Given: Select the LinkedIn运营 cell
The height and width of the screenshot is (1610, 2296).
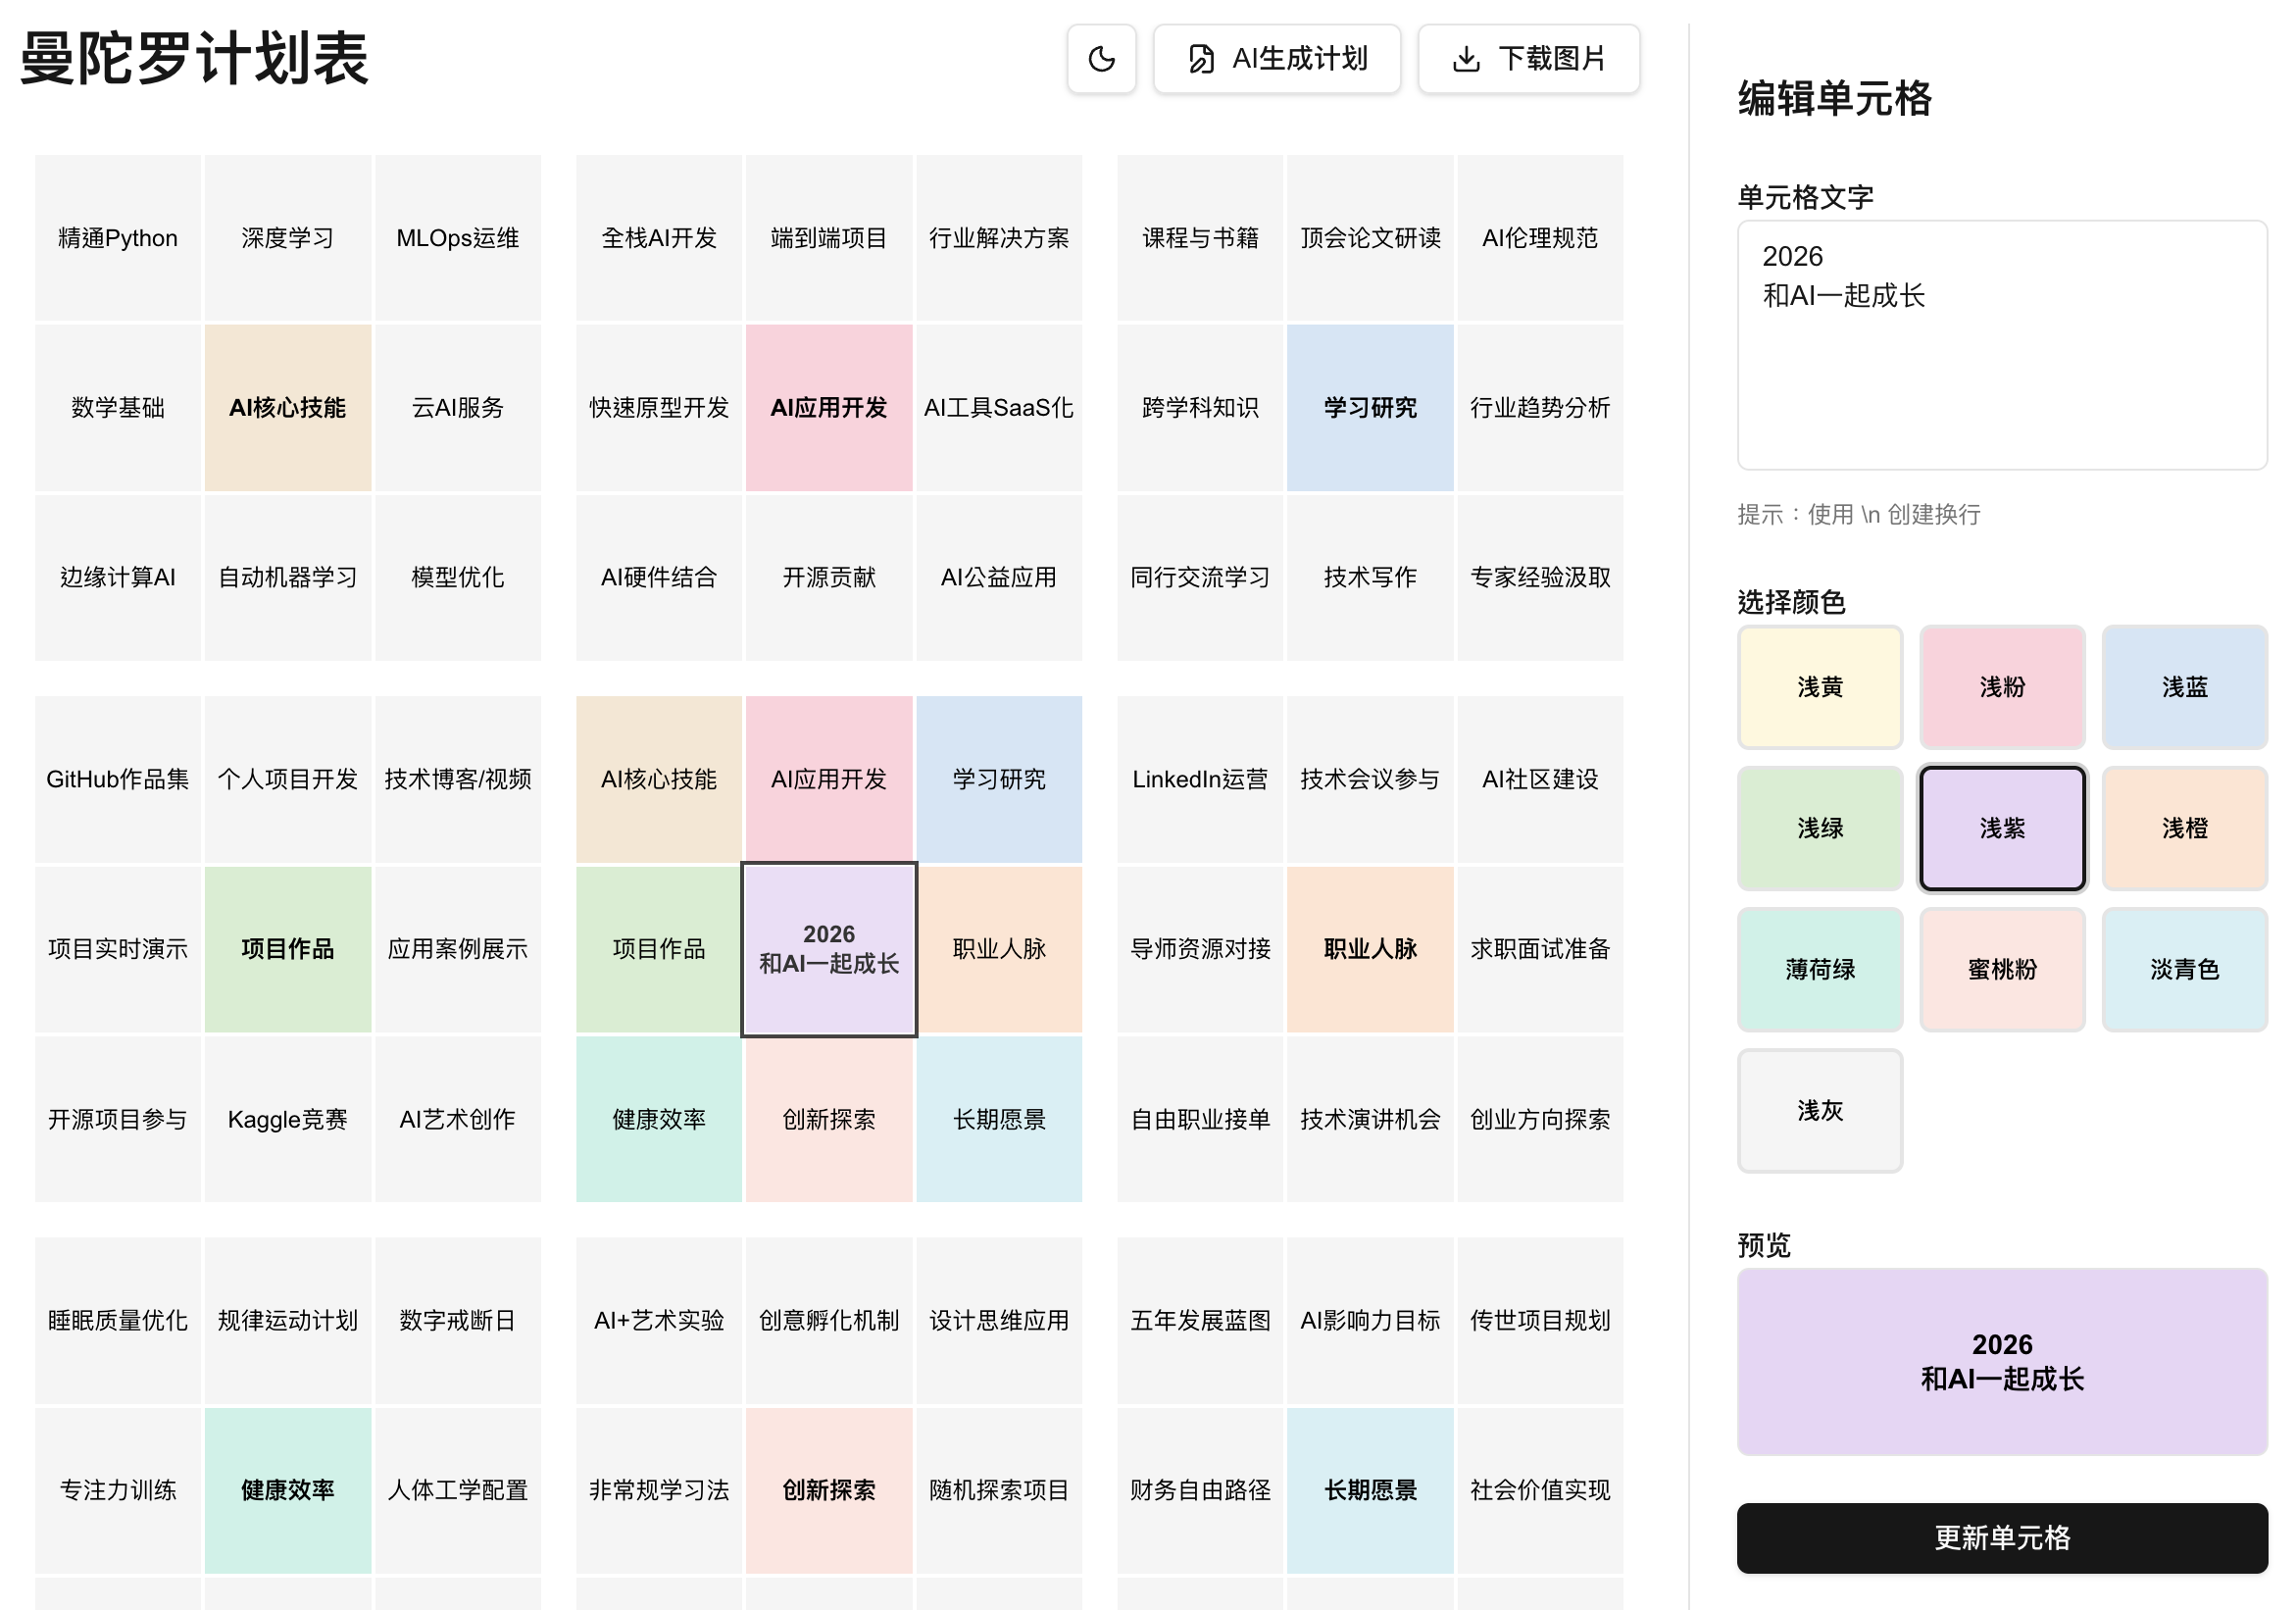Looking at the screenshot, I should click(1200, 779).
